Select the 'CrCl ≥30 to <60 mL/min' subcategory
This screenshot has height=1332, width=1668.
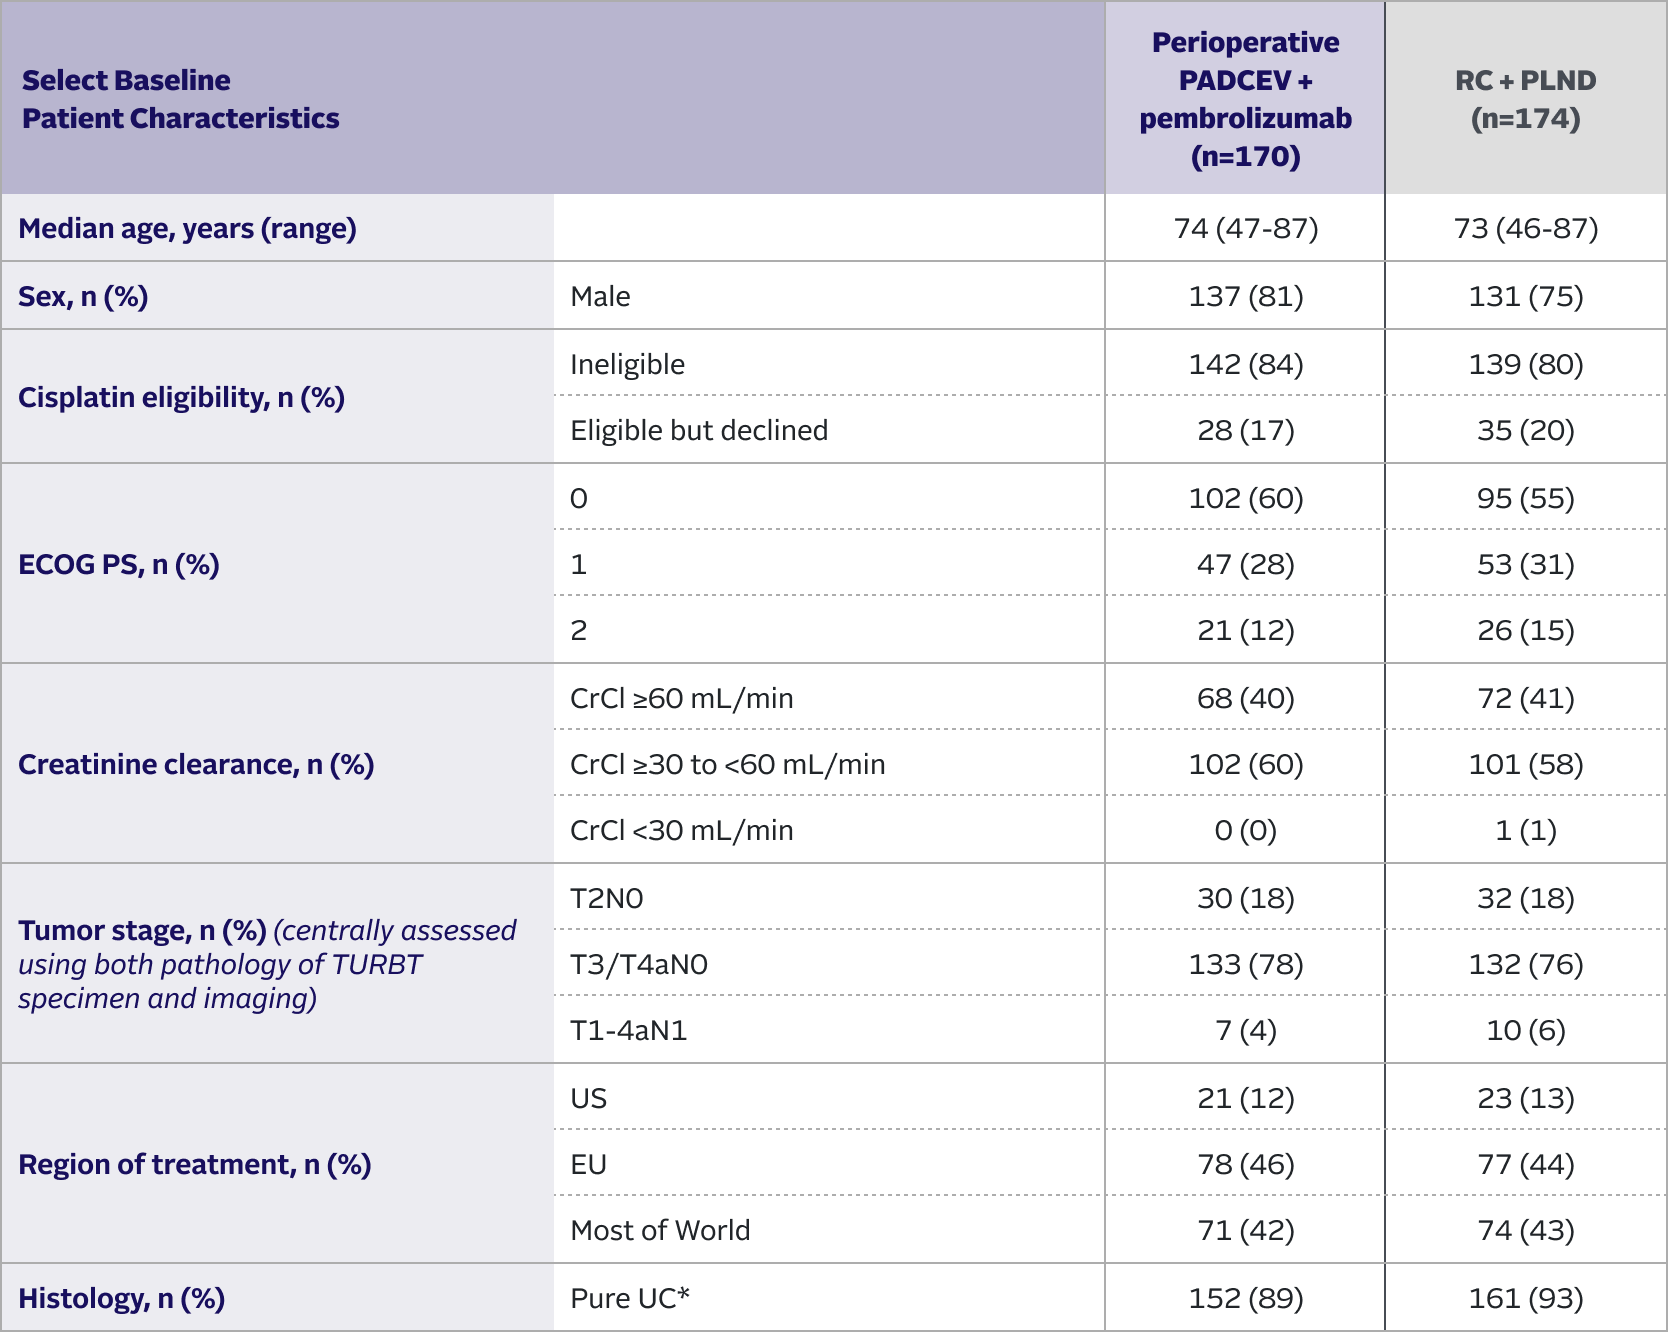pyautogui.click(x=727, y=765)
